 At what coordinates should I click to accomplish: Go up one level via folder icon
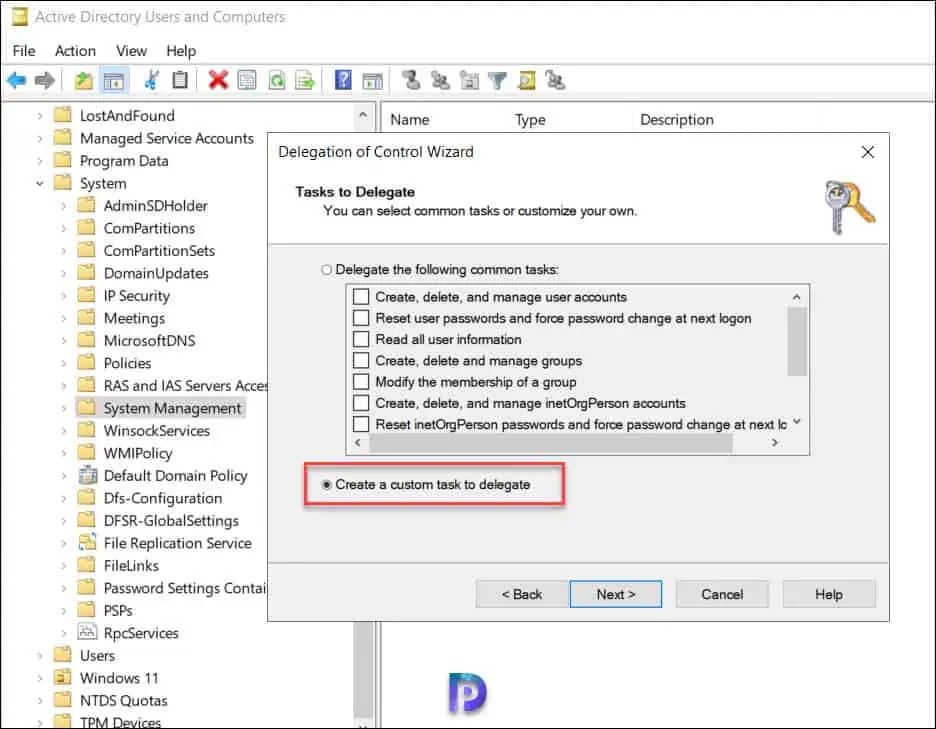pyautogui.click(x=84, y=80)
